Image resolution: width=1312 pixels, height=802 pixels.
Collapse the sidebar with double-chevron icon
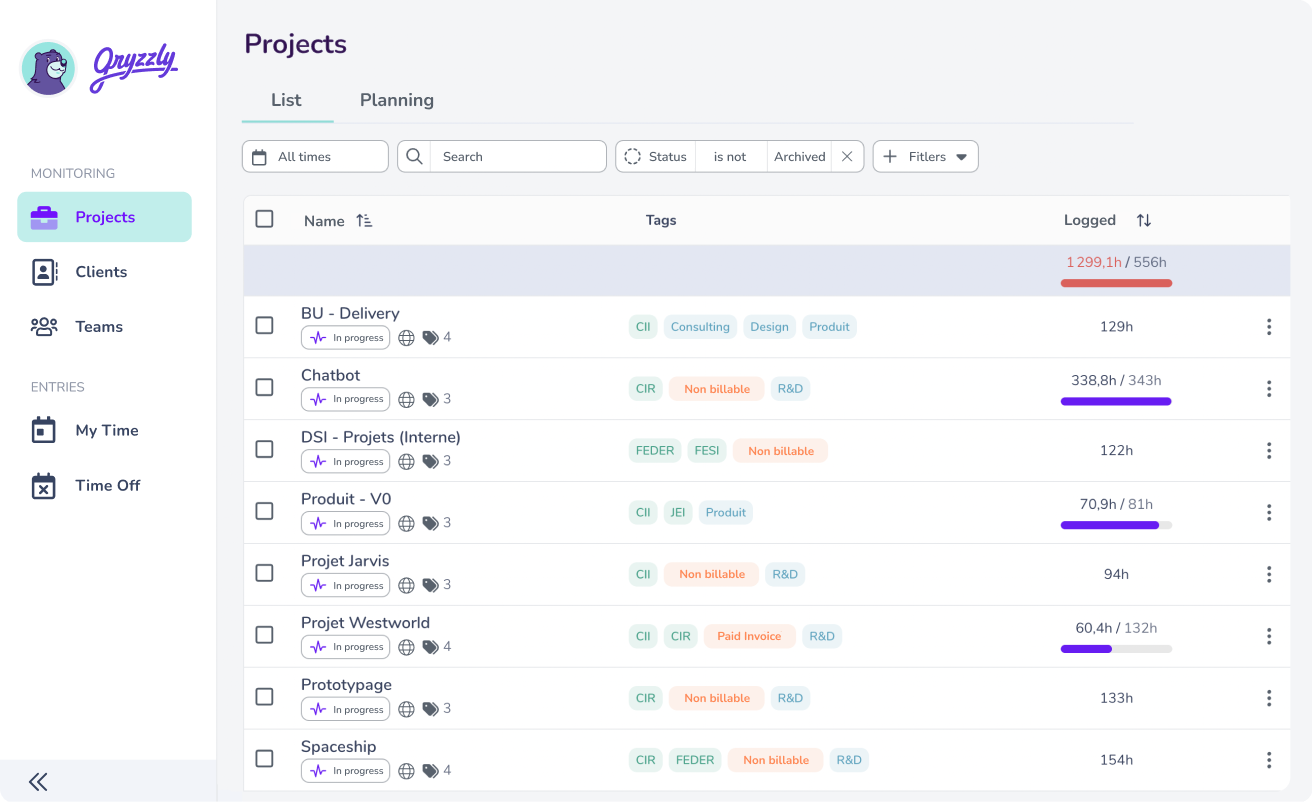tap(38, 781)
